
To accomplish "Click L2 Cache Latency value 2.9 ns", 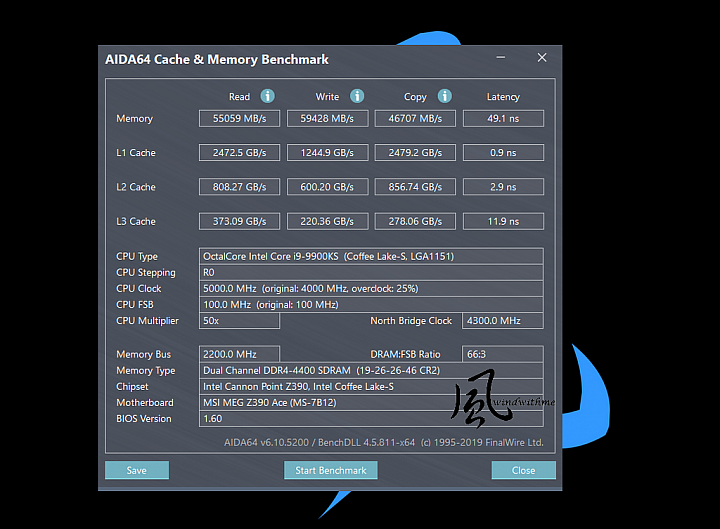I will click(503, 187).
